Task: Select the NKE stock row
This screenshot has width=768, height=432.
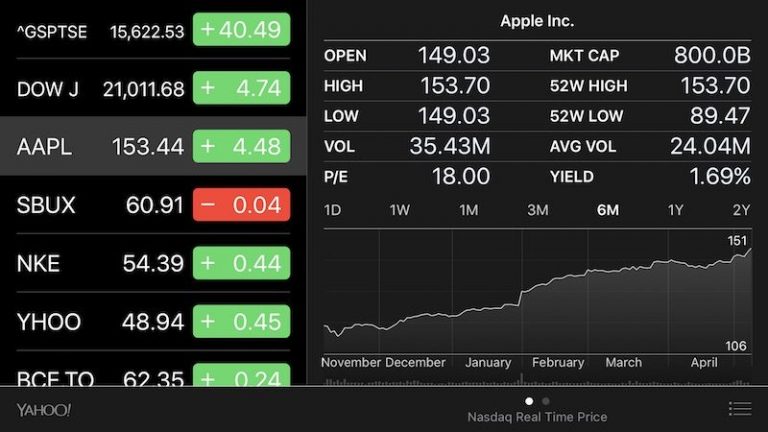Action: pos(100,263)
